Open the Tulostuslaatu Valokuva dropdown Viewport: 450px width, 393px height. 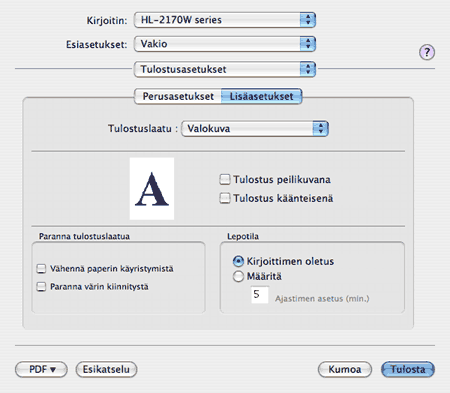click(x=255, y=129)
